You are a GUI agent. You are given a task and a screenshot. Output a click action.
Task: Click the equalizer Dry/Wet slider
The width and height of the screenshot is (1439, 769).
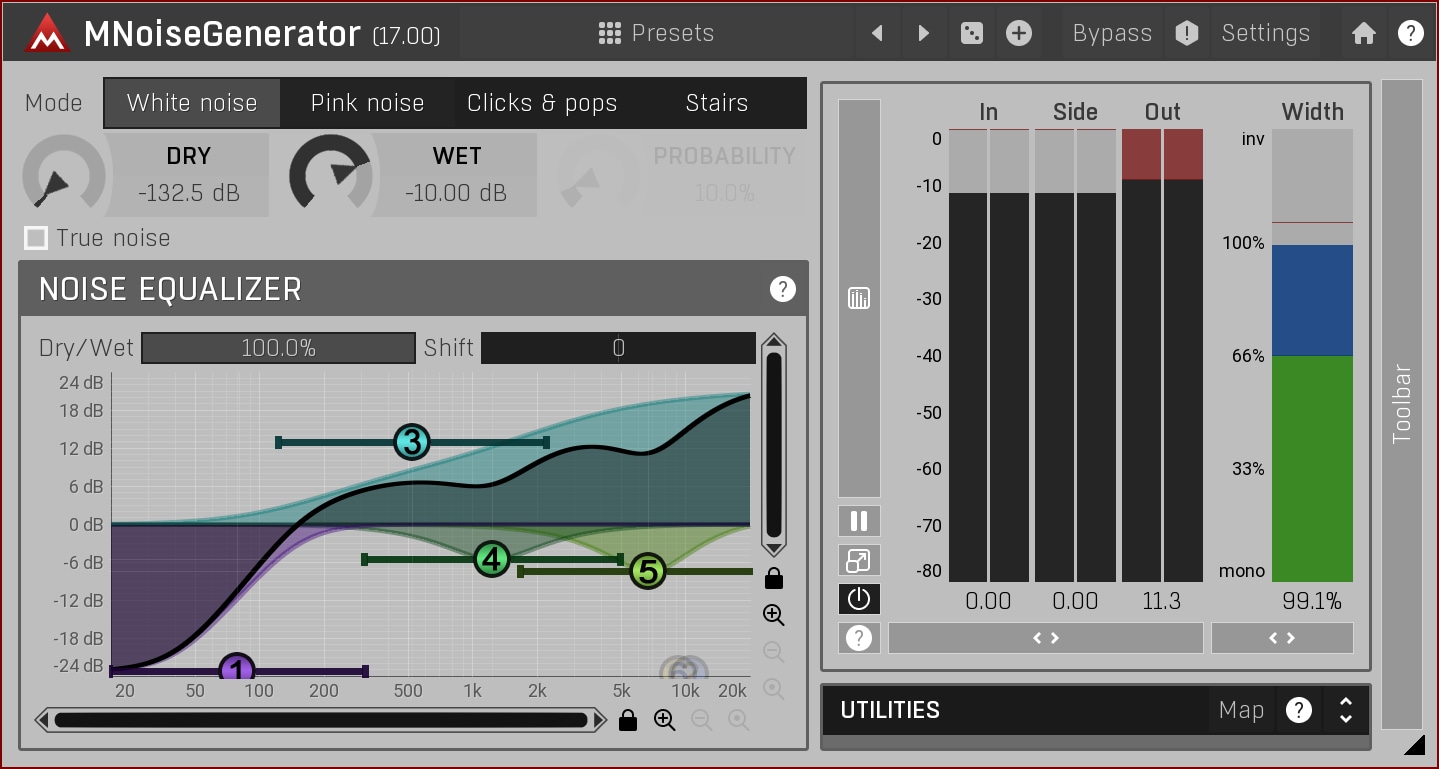(278, 348)
